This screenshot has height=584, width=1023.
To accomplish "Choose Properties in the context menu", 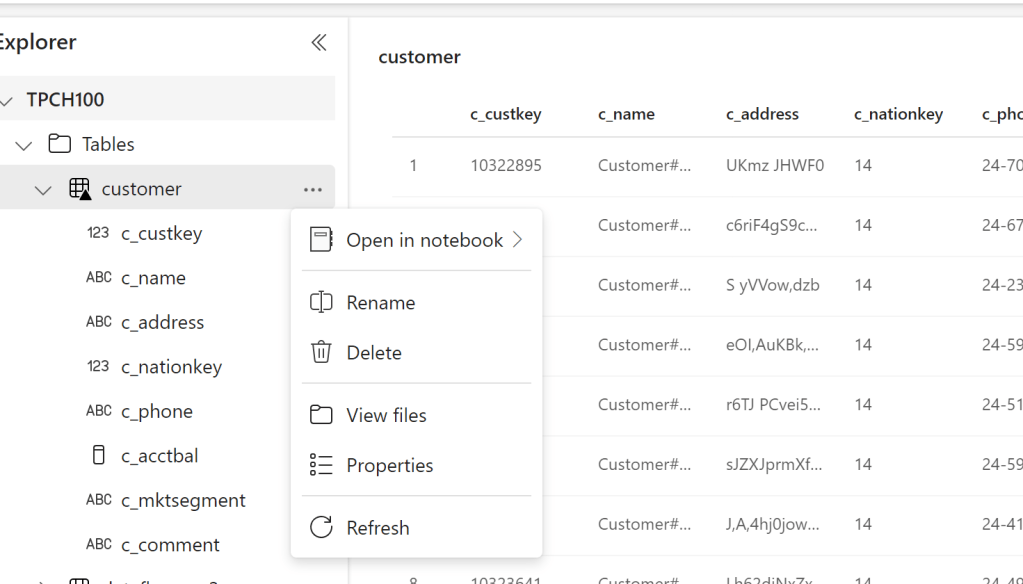I will [389, 466].
